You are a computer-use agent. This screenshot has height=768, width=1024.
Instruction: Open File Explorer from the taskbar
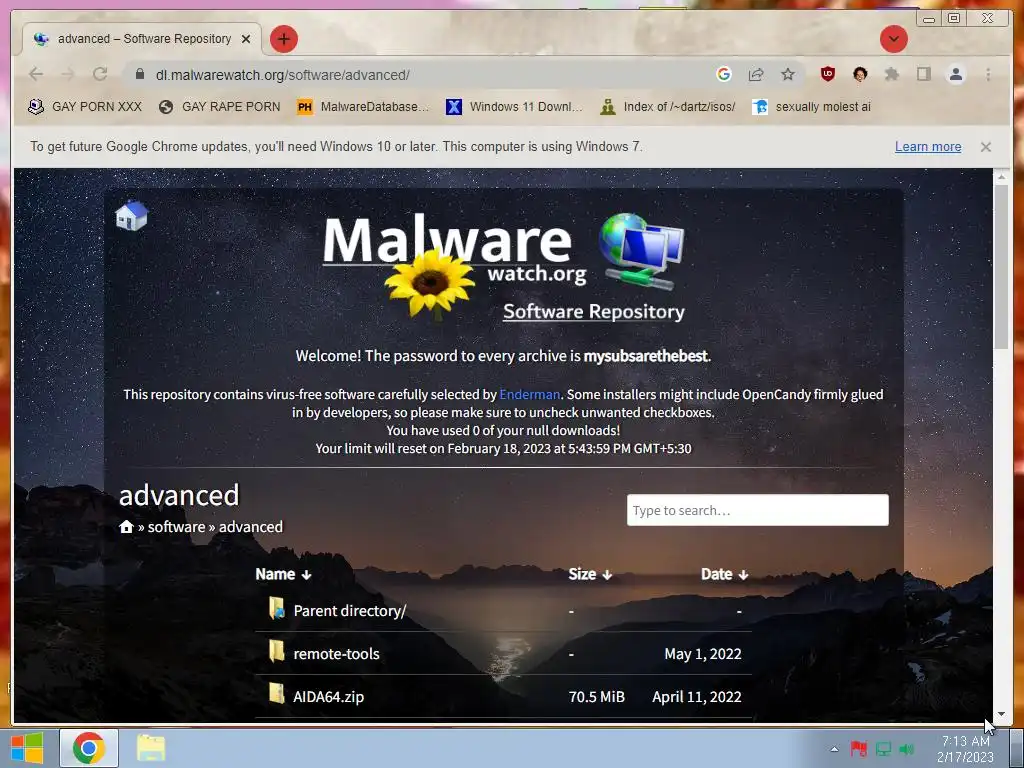click(x=151, y=748)
